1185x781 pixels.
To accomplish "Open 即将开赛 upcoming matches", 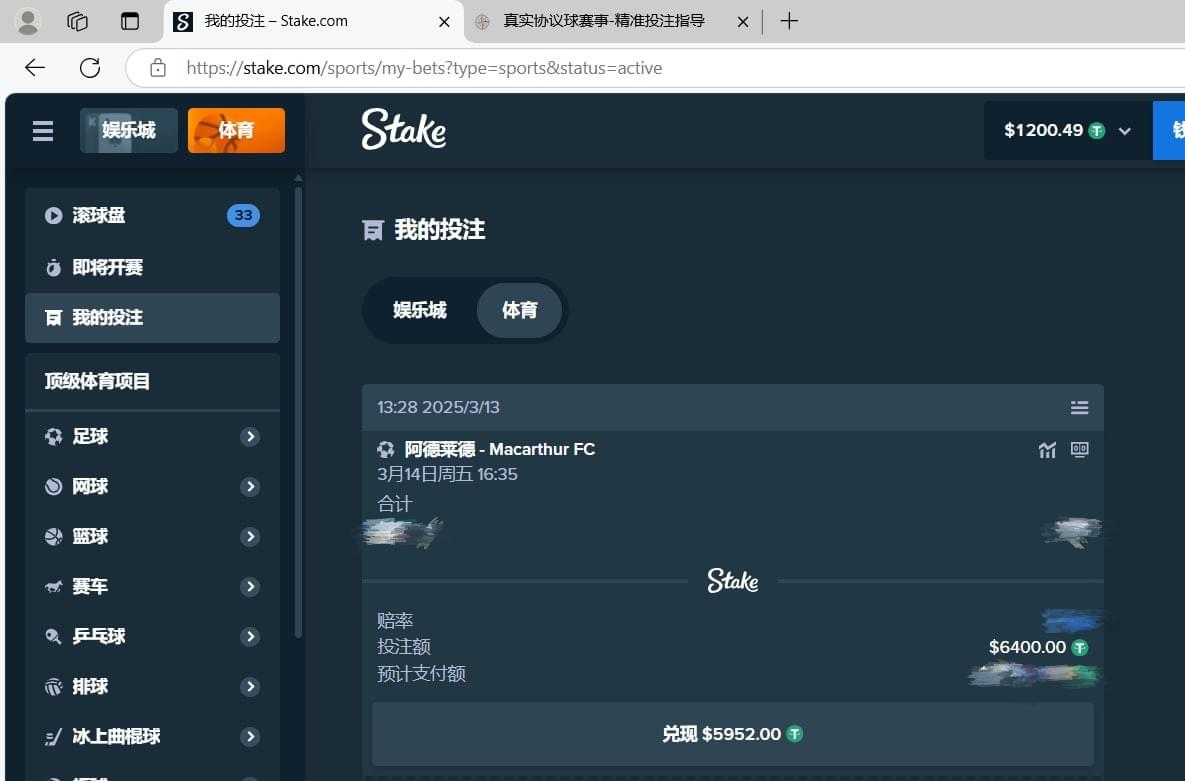I will (153, 267).
